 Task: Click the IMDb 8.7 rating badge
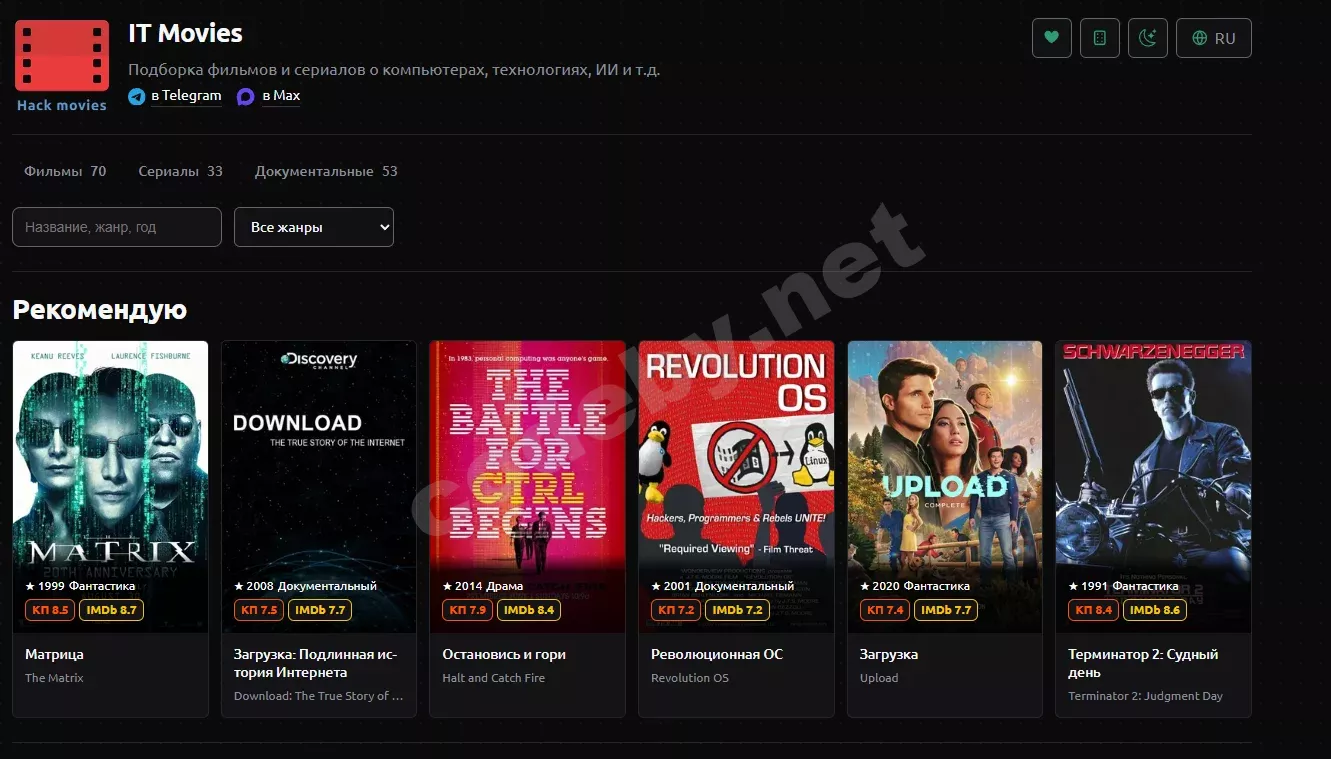111,610
